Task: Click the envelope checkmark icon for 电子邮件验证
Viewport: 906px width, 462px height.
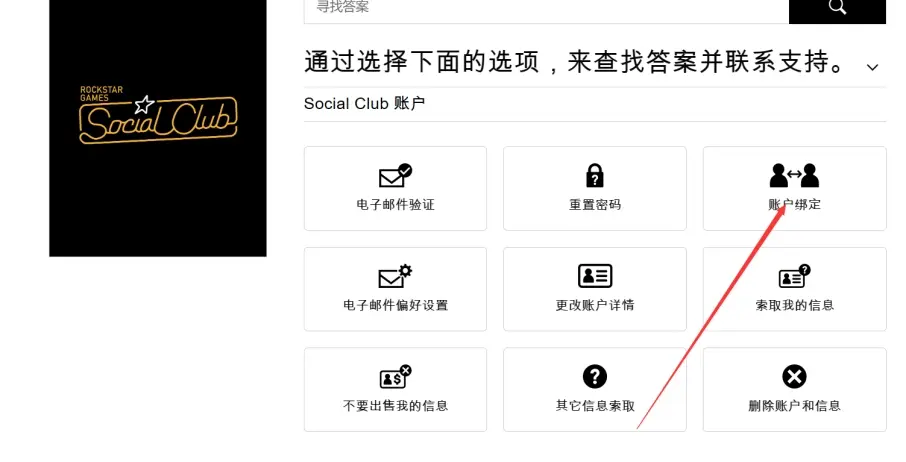Action: tap(395, 176)
